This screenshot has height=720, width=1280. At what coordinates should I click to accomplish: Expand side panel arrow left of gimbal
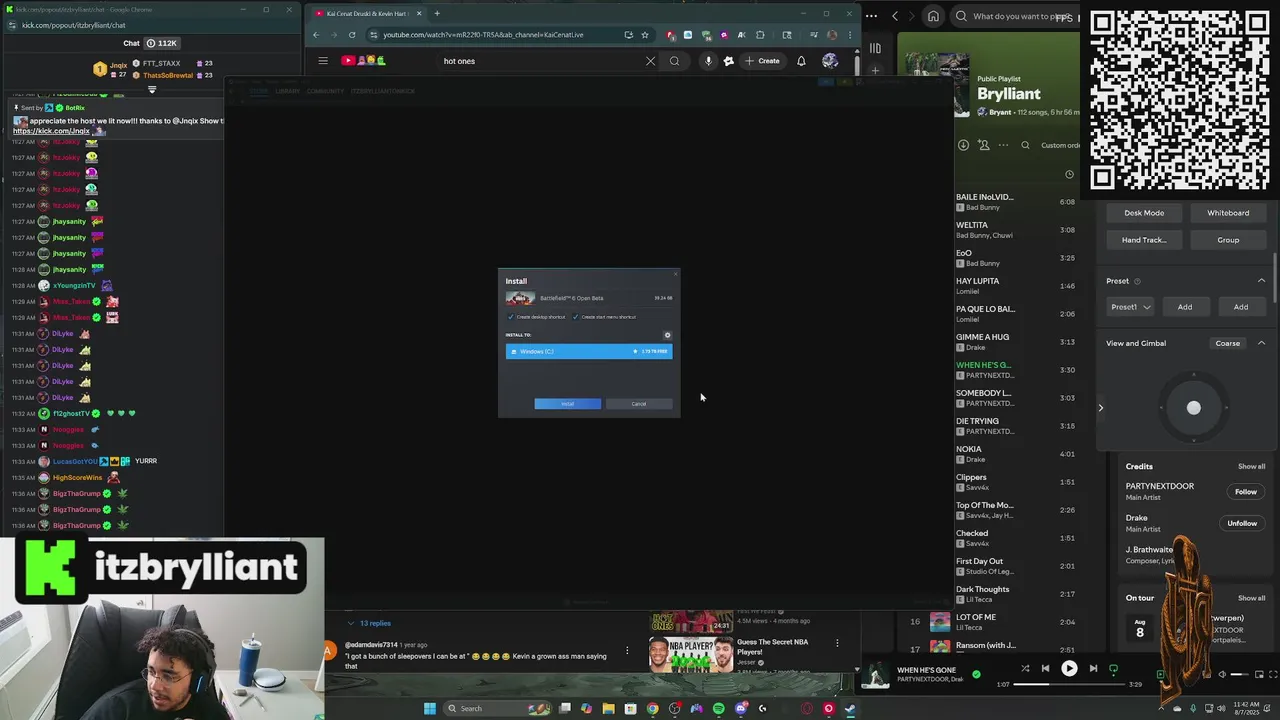click(x=1101, y=408)
